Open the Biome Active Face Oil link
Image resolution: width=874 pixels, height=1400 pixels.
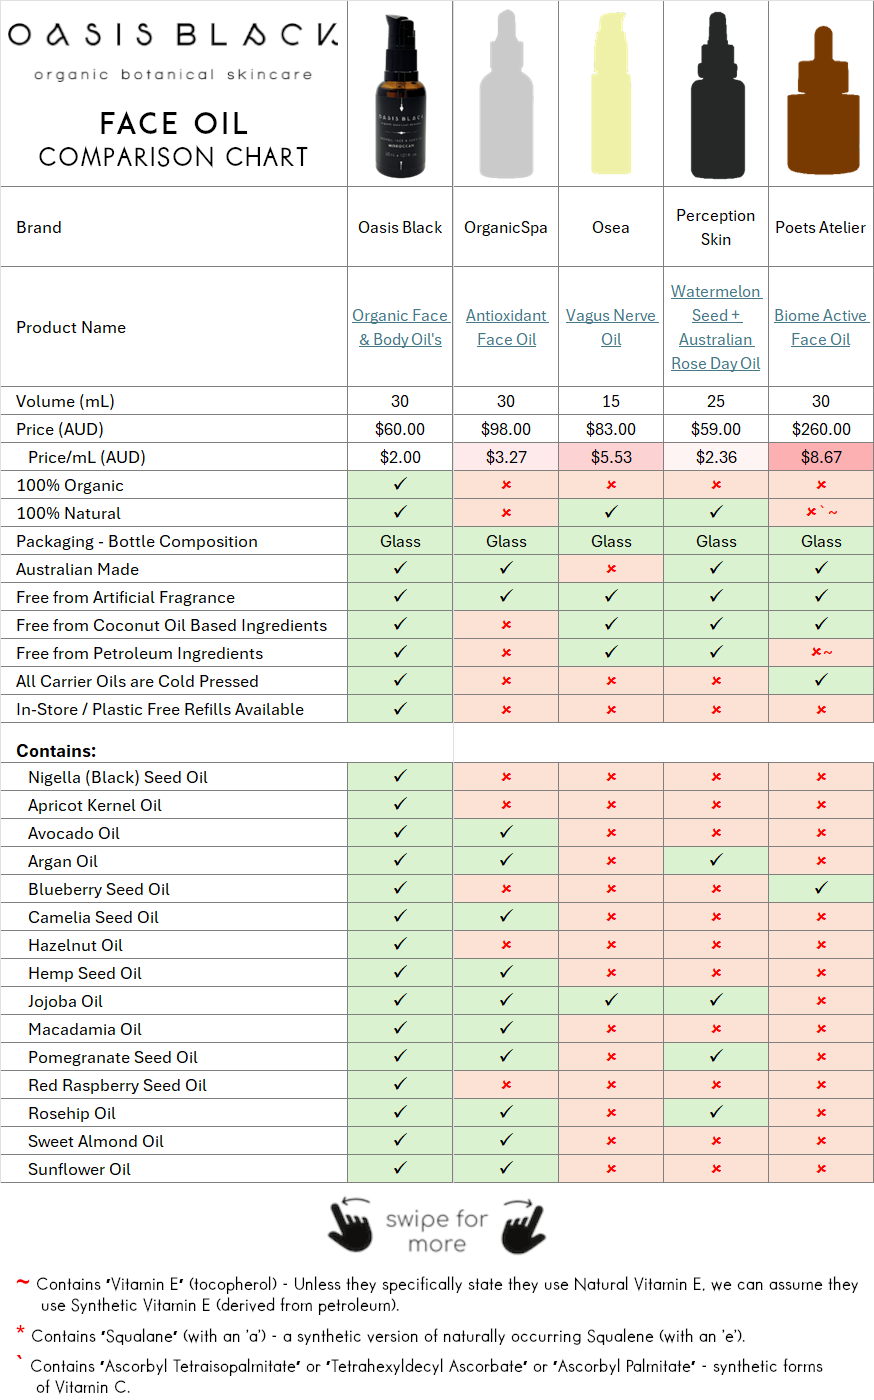point(821,327)
